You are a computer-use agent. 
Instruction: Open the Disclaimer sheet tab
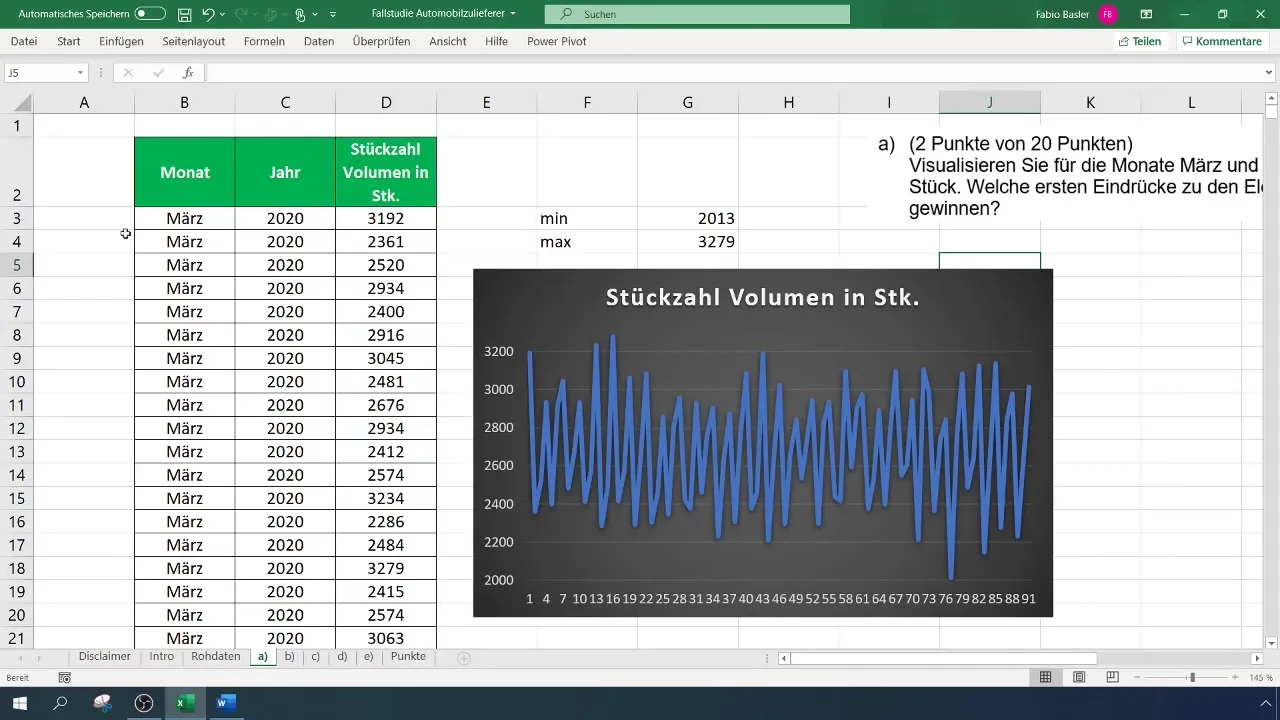105,657
